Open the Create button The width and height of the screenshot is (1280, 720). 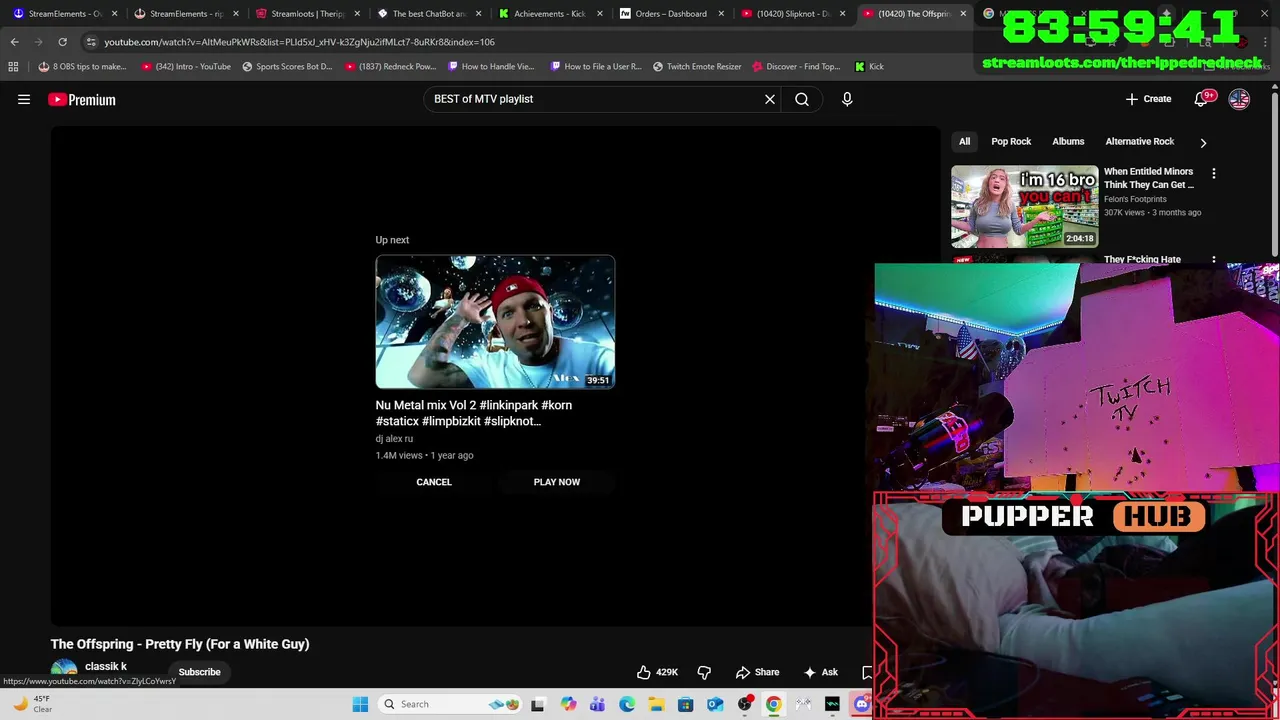click(x=1148, y=99)
